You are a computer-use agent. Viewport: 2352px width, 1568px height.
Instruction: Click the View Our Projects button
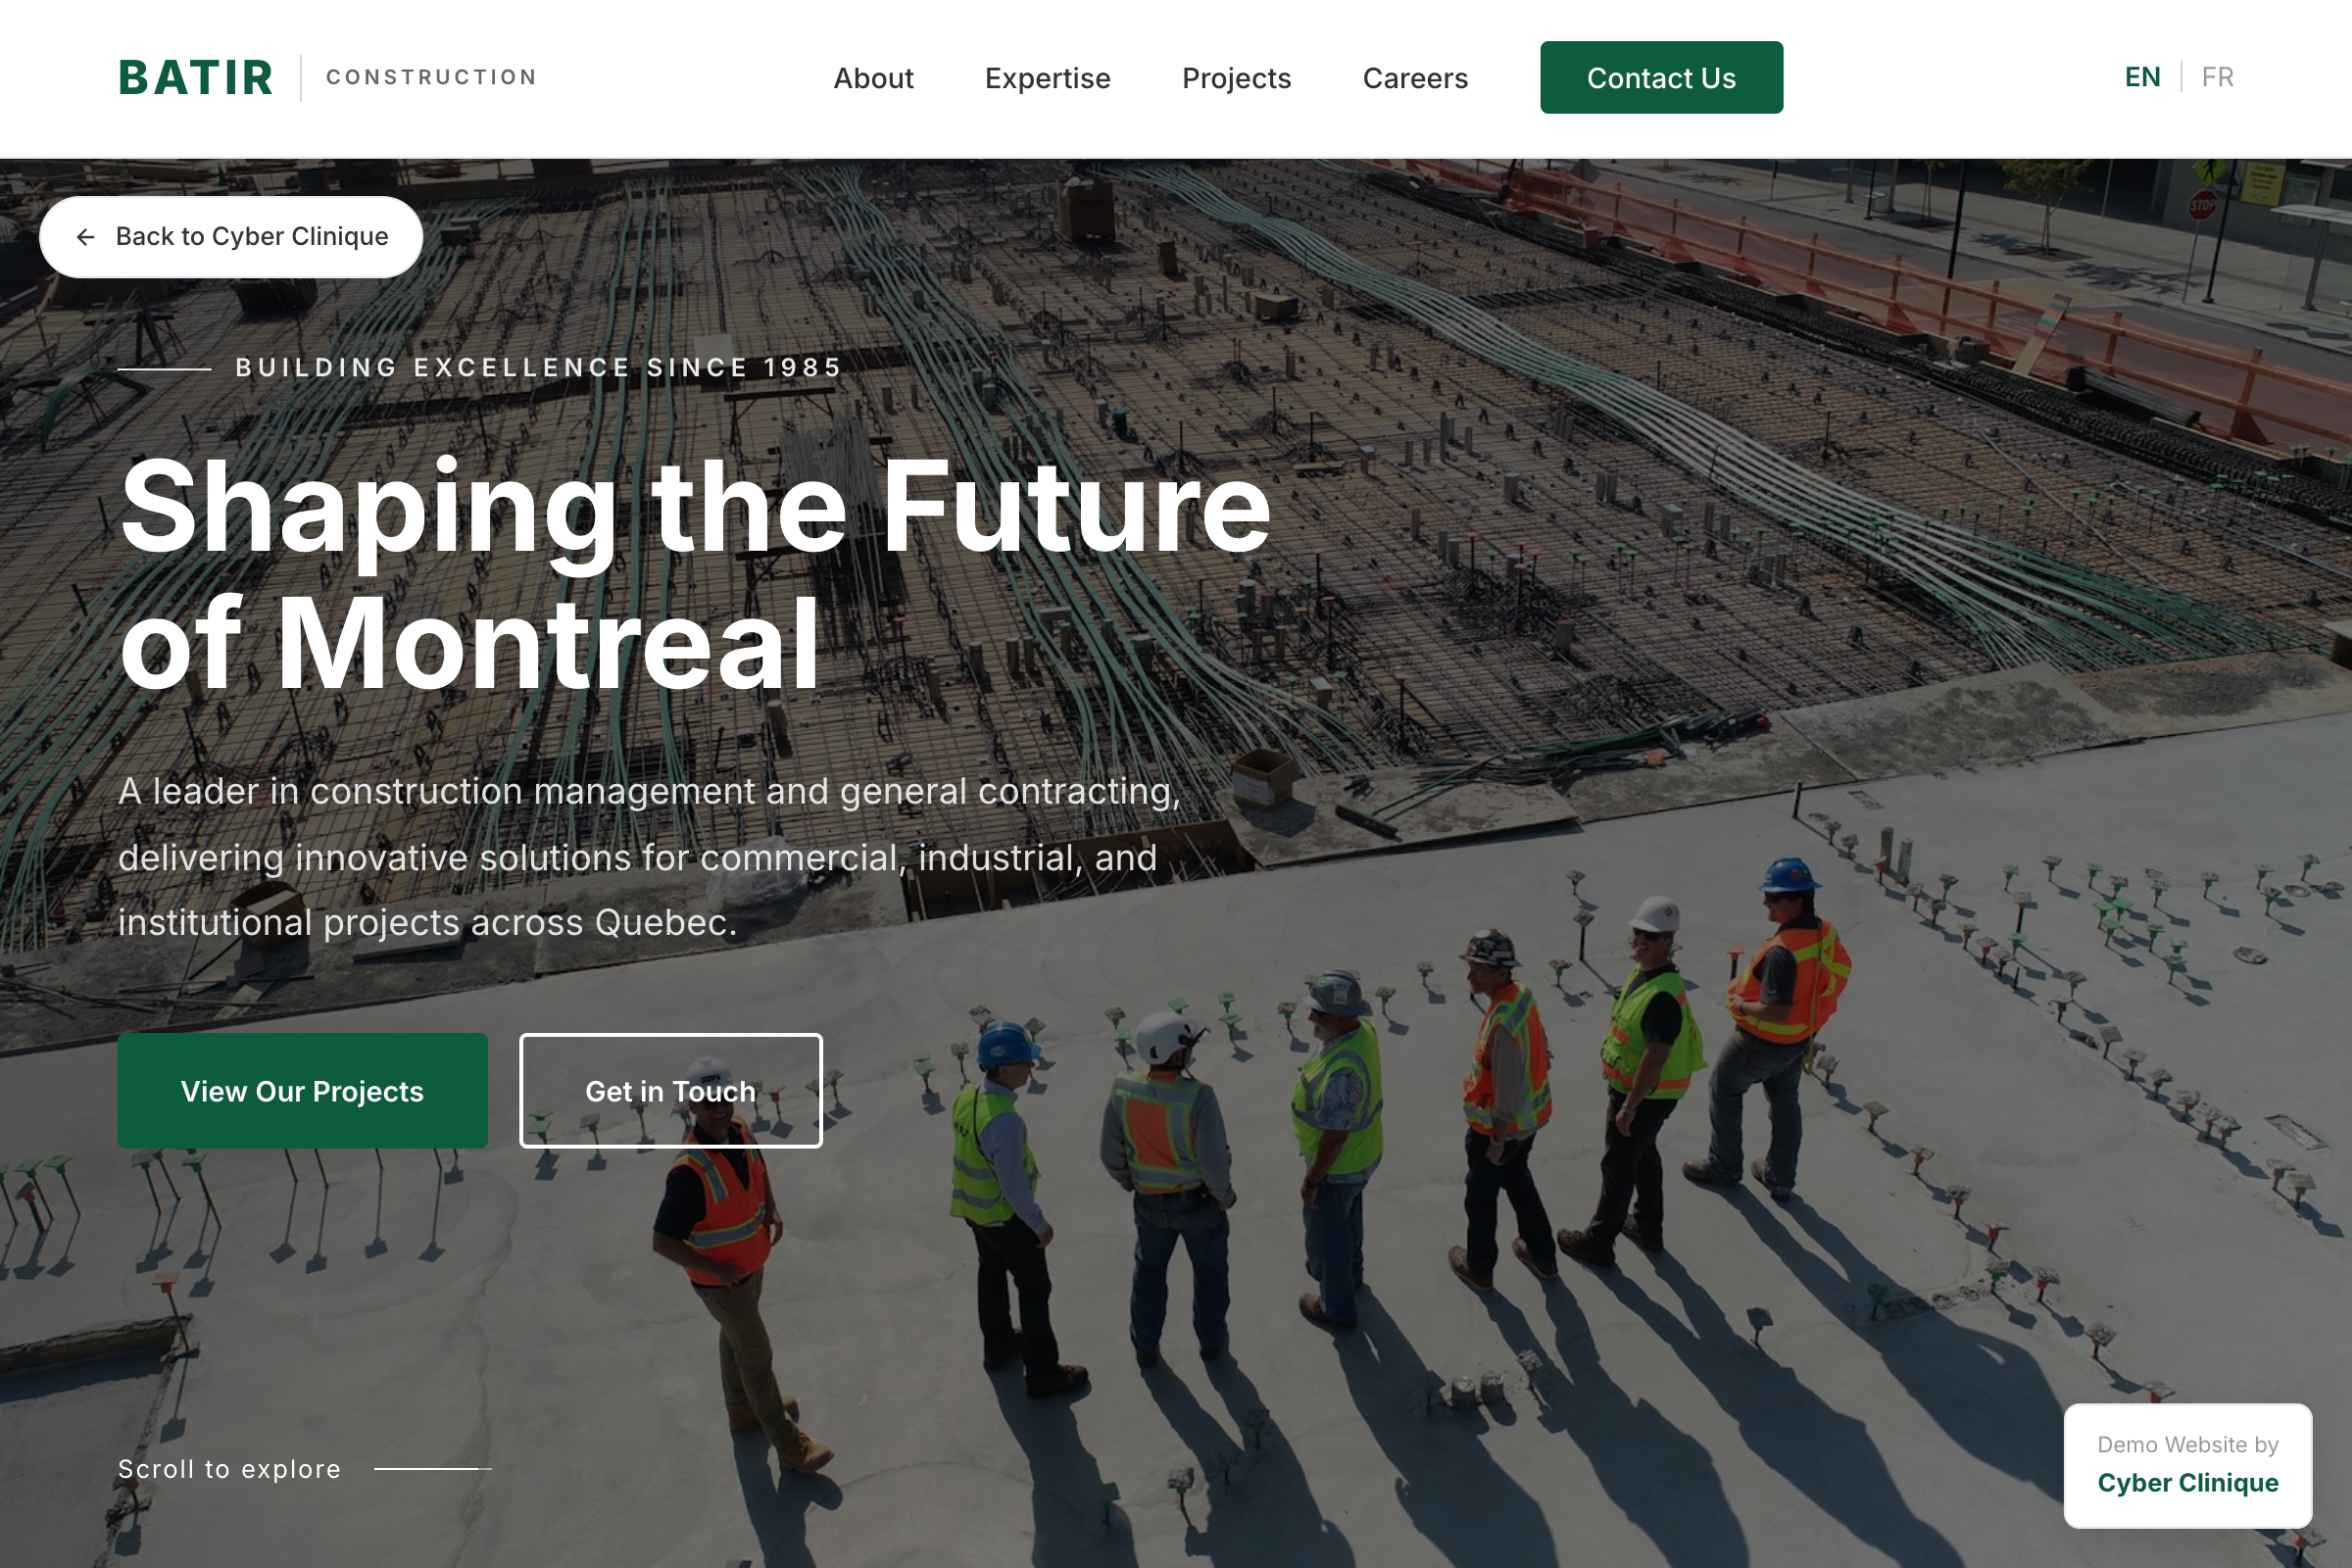coord(302,1090)
